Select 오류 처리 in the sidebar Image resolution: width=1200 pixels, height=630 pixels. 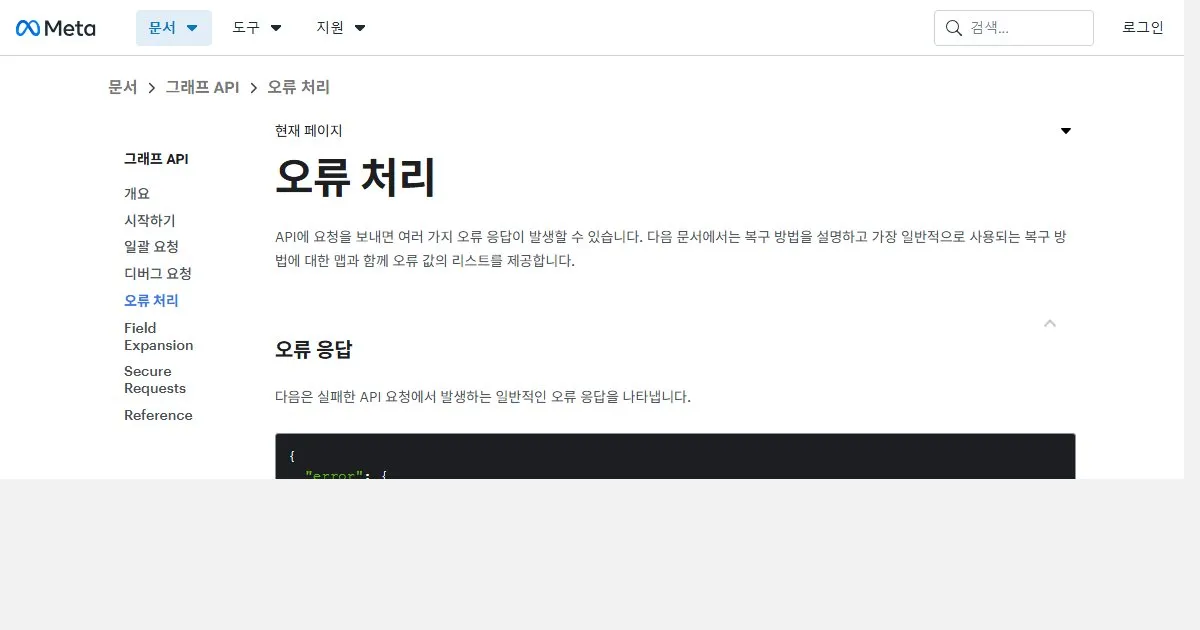[151, 300]
